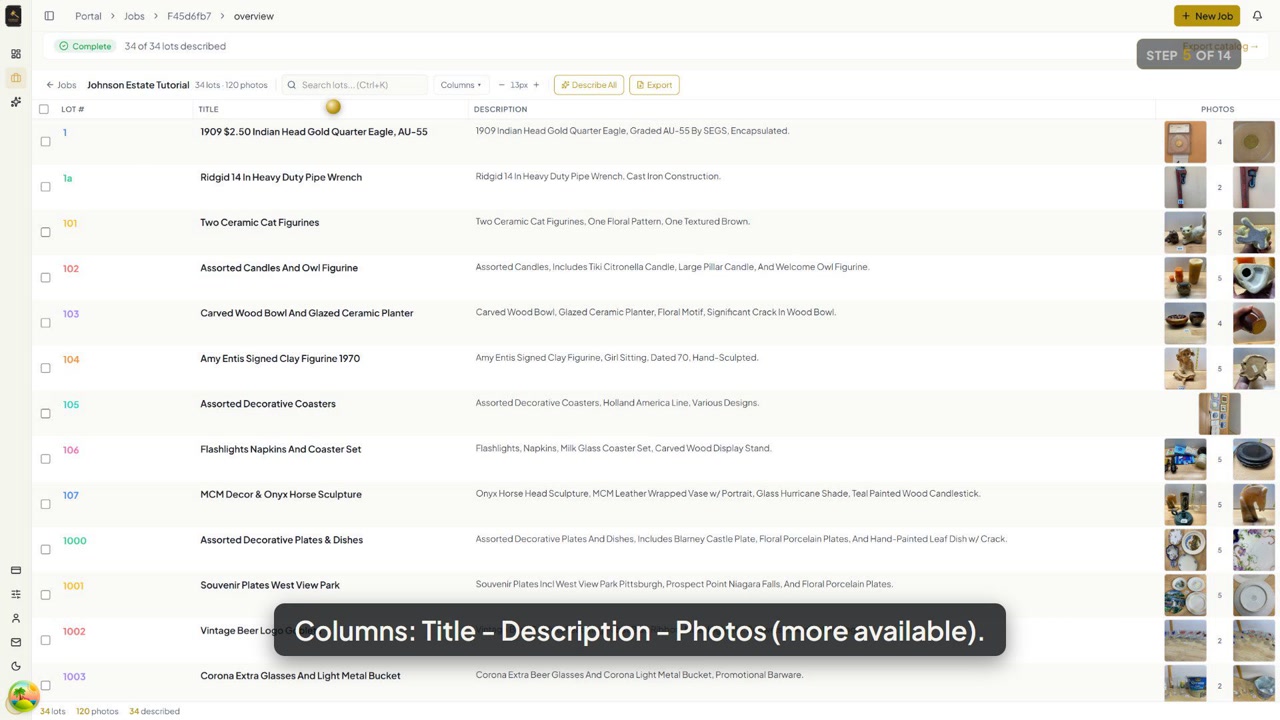1280x720 pixels.
Task: Click the search magnifier icon
Action: pos(292,85)
